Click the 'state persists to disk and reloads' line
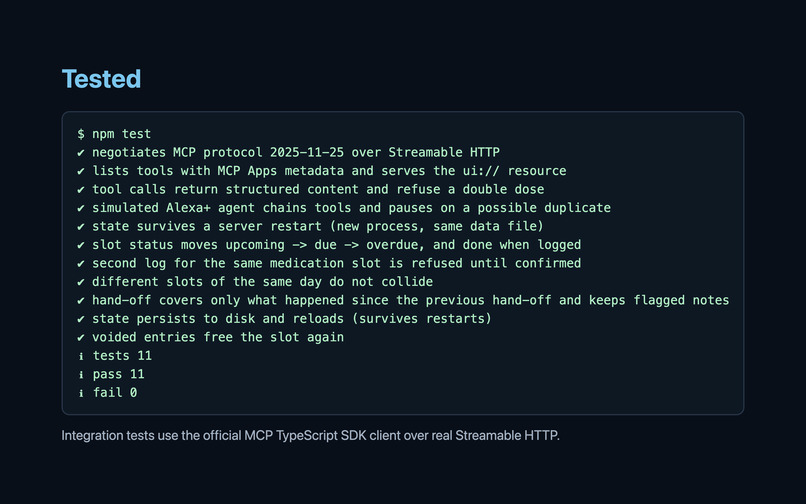The image size is (806, 504). click(284, 319)
